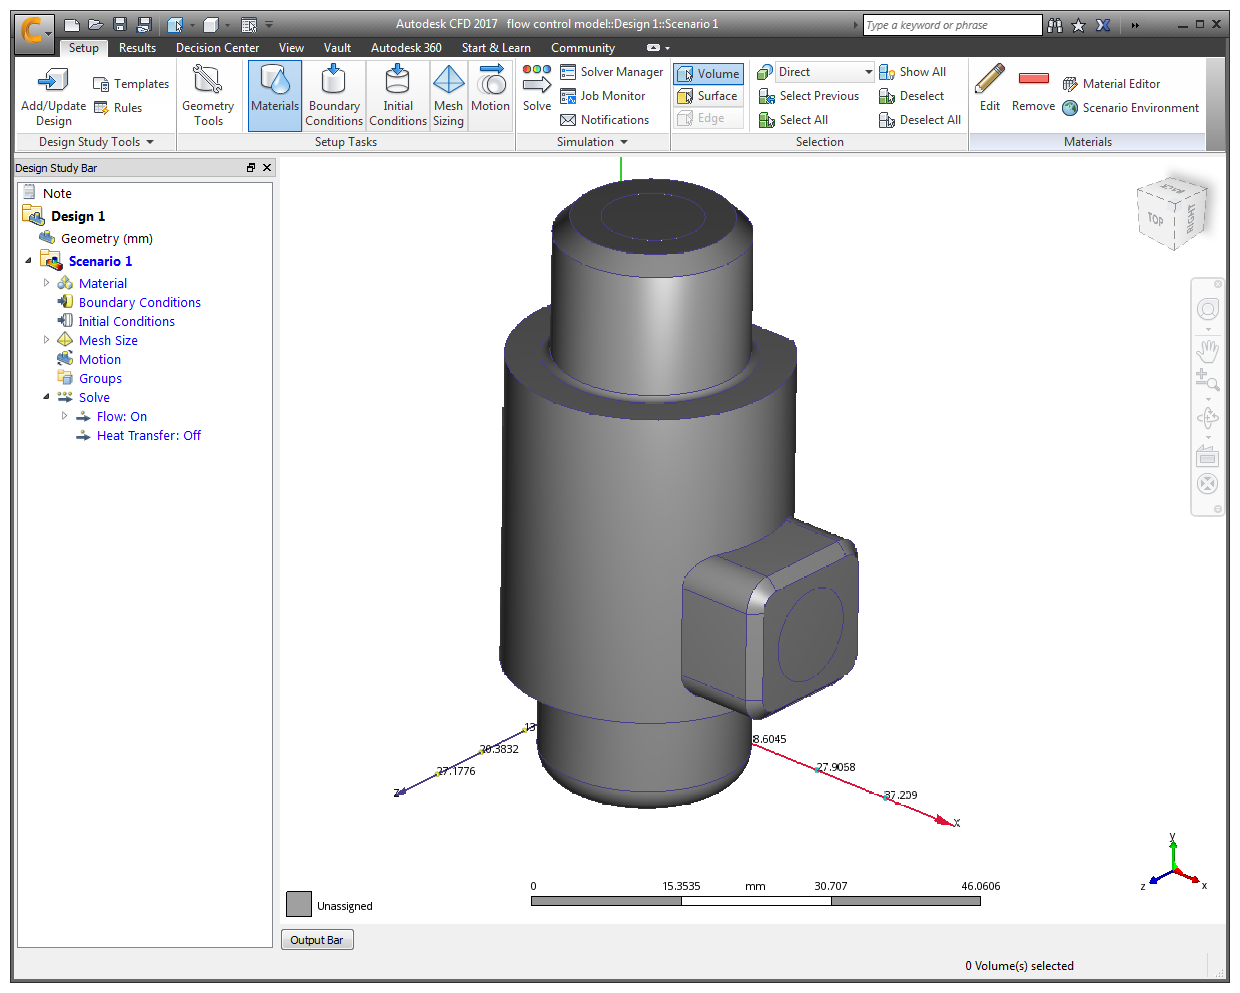Viewport: 1240px width, 993px height.
Task: Select the Materials setup task
Action: tap(275, 95)
